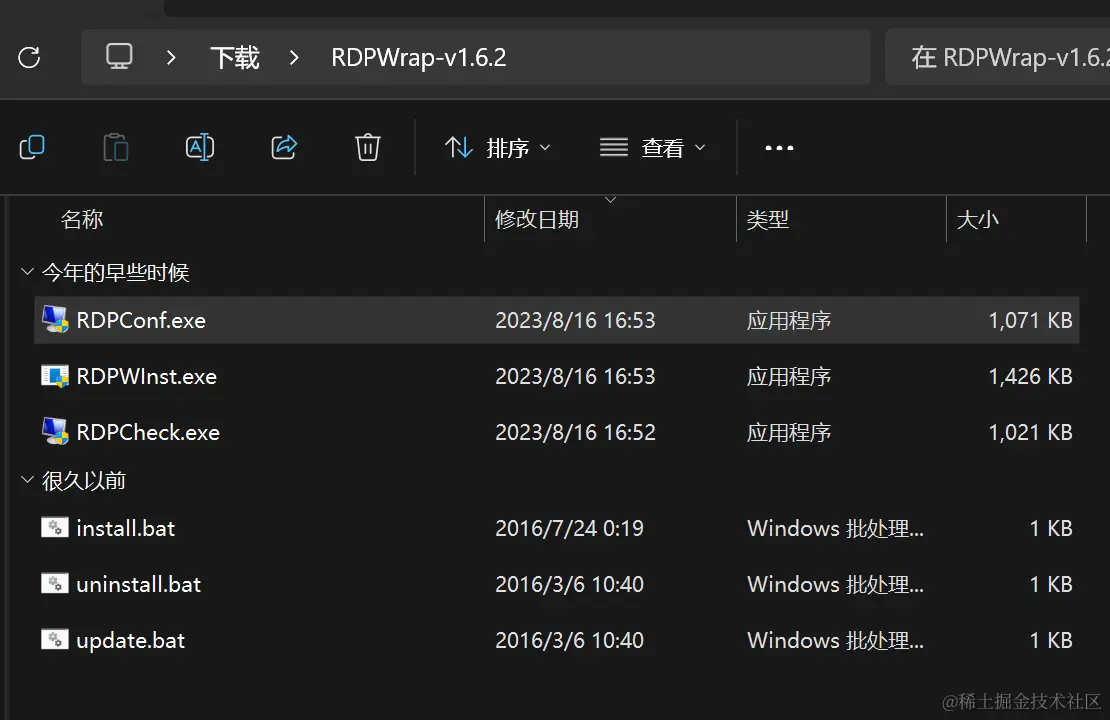Select the RDPWInst.exe file name
The image size is (1110, 720).
(147, 377)
